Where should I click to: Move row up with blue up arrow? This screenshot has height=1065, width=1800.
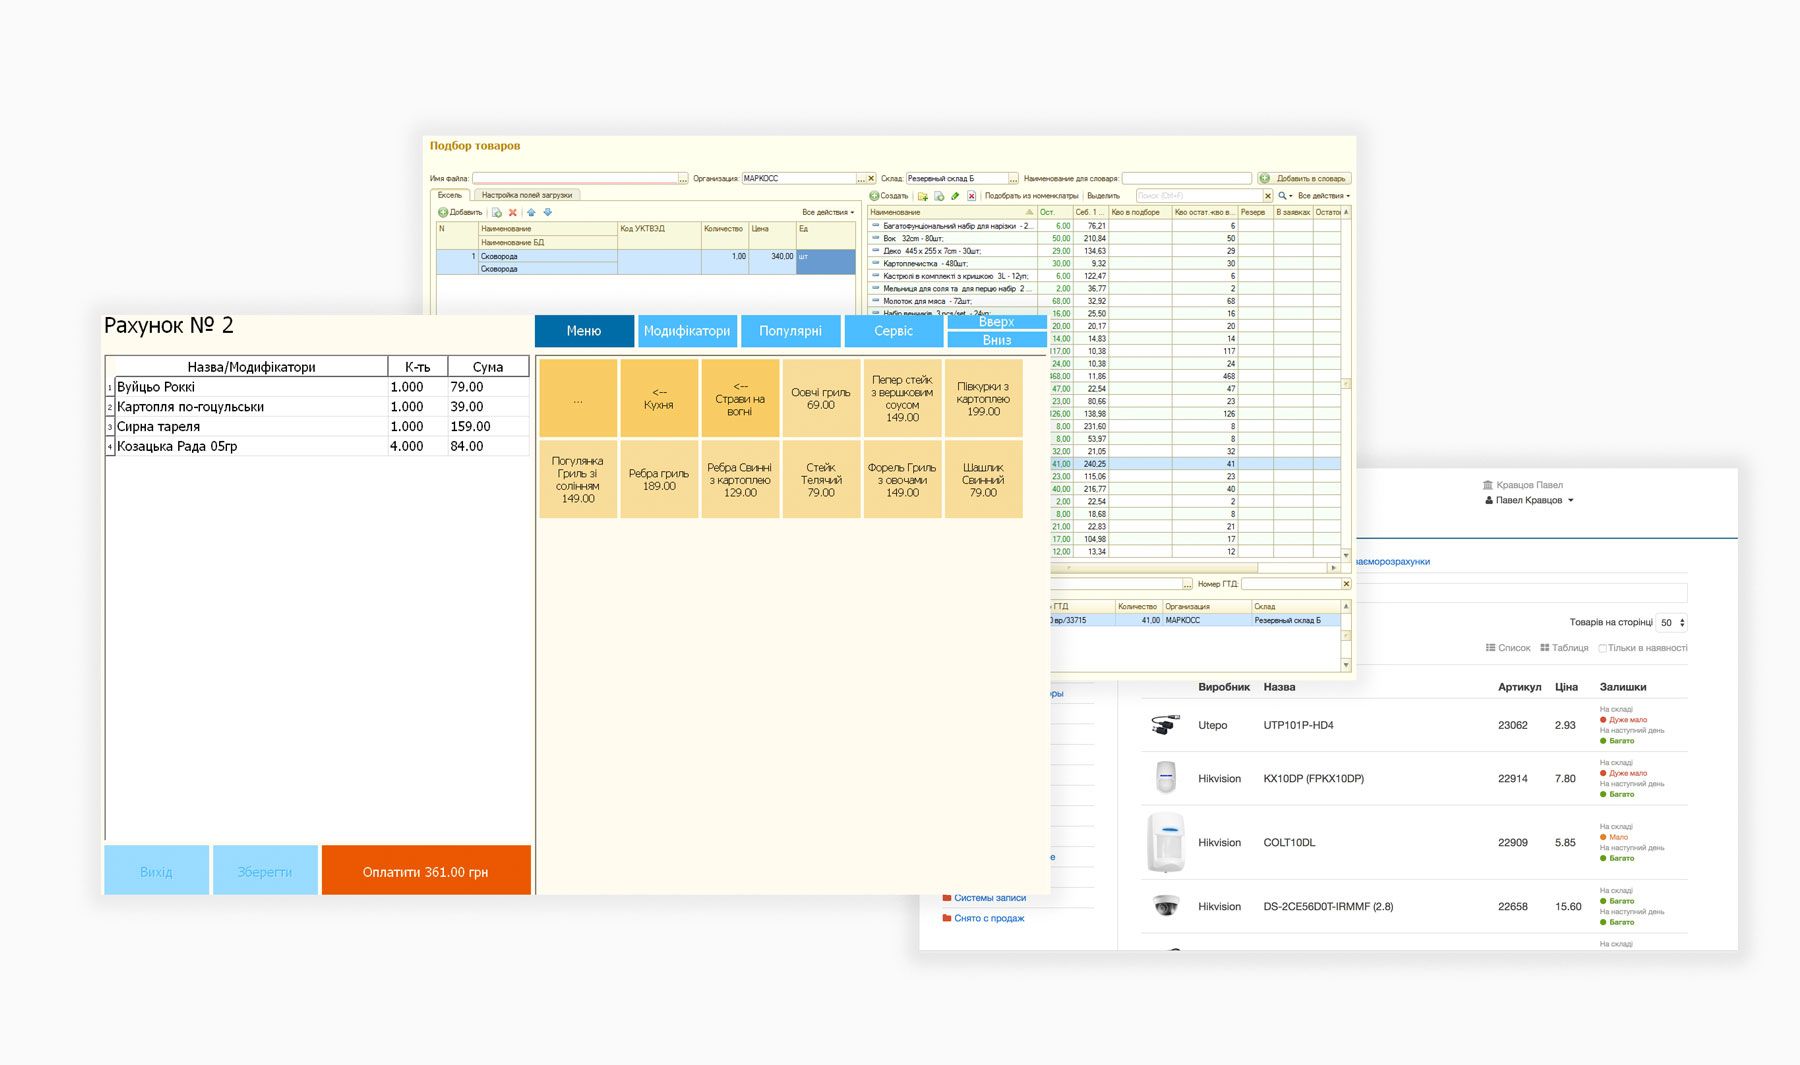pyautogui.click(x=531, y=212)
